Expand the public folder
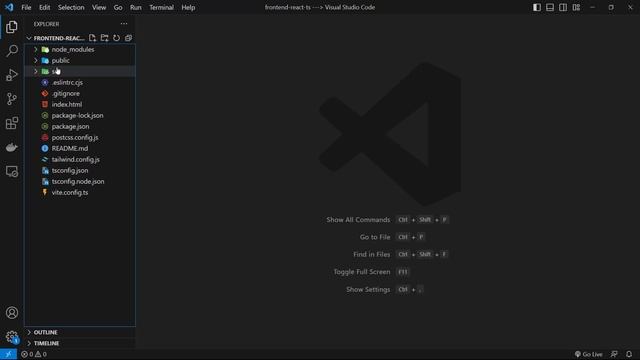 tap(80, 60)
